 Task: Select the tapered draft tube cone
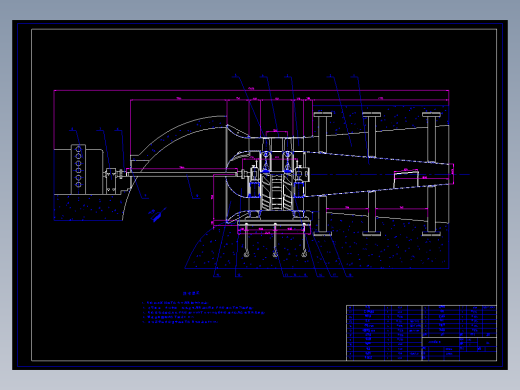point(378,174)
